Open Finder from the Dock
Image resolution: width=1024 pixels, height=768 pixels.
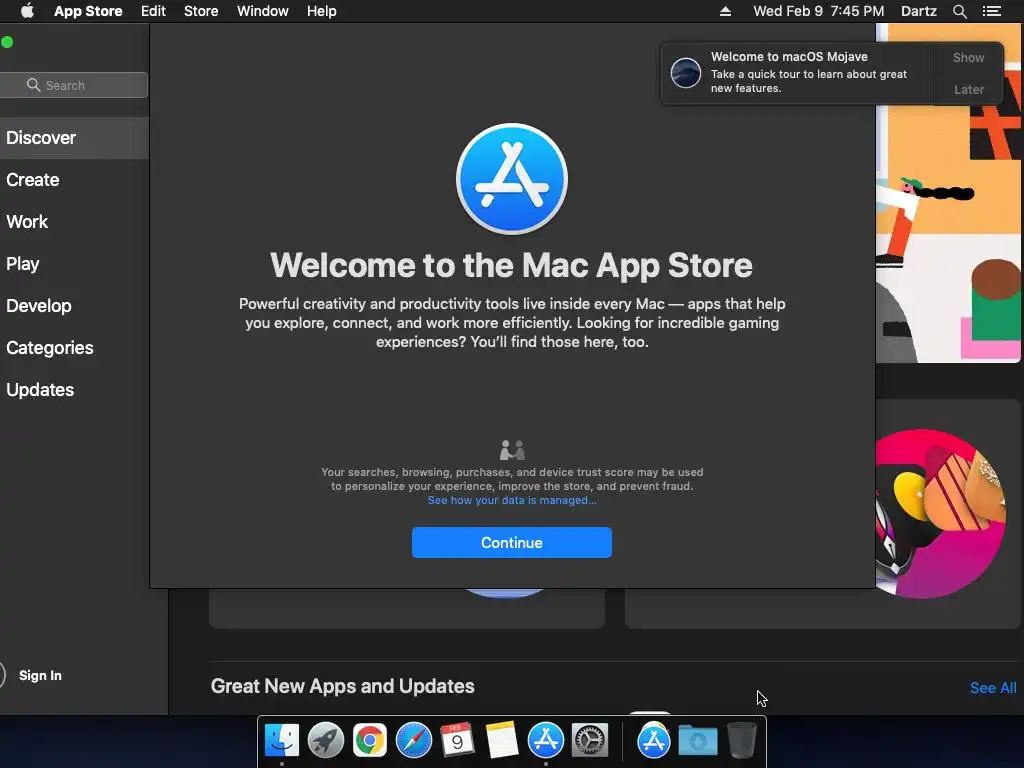pos(282,740)
